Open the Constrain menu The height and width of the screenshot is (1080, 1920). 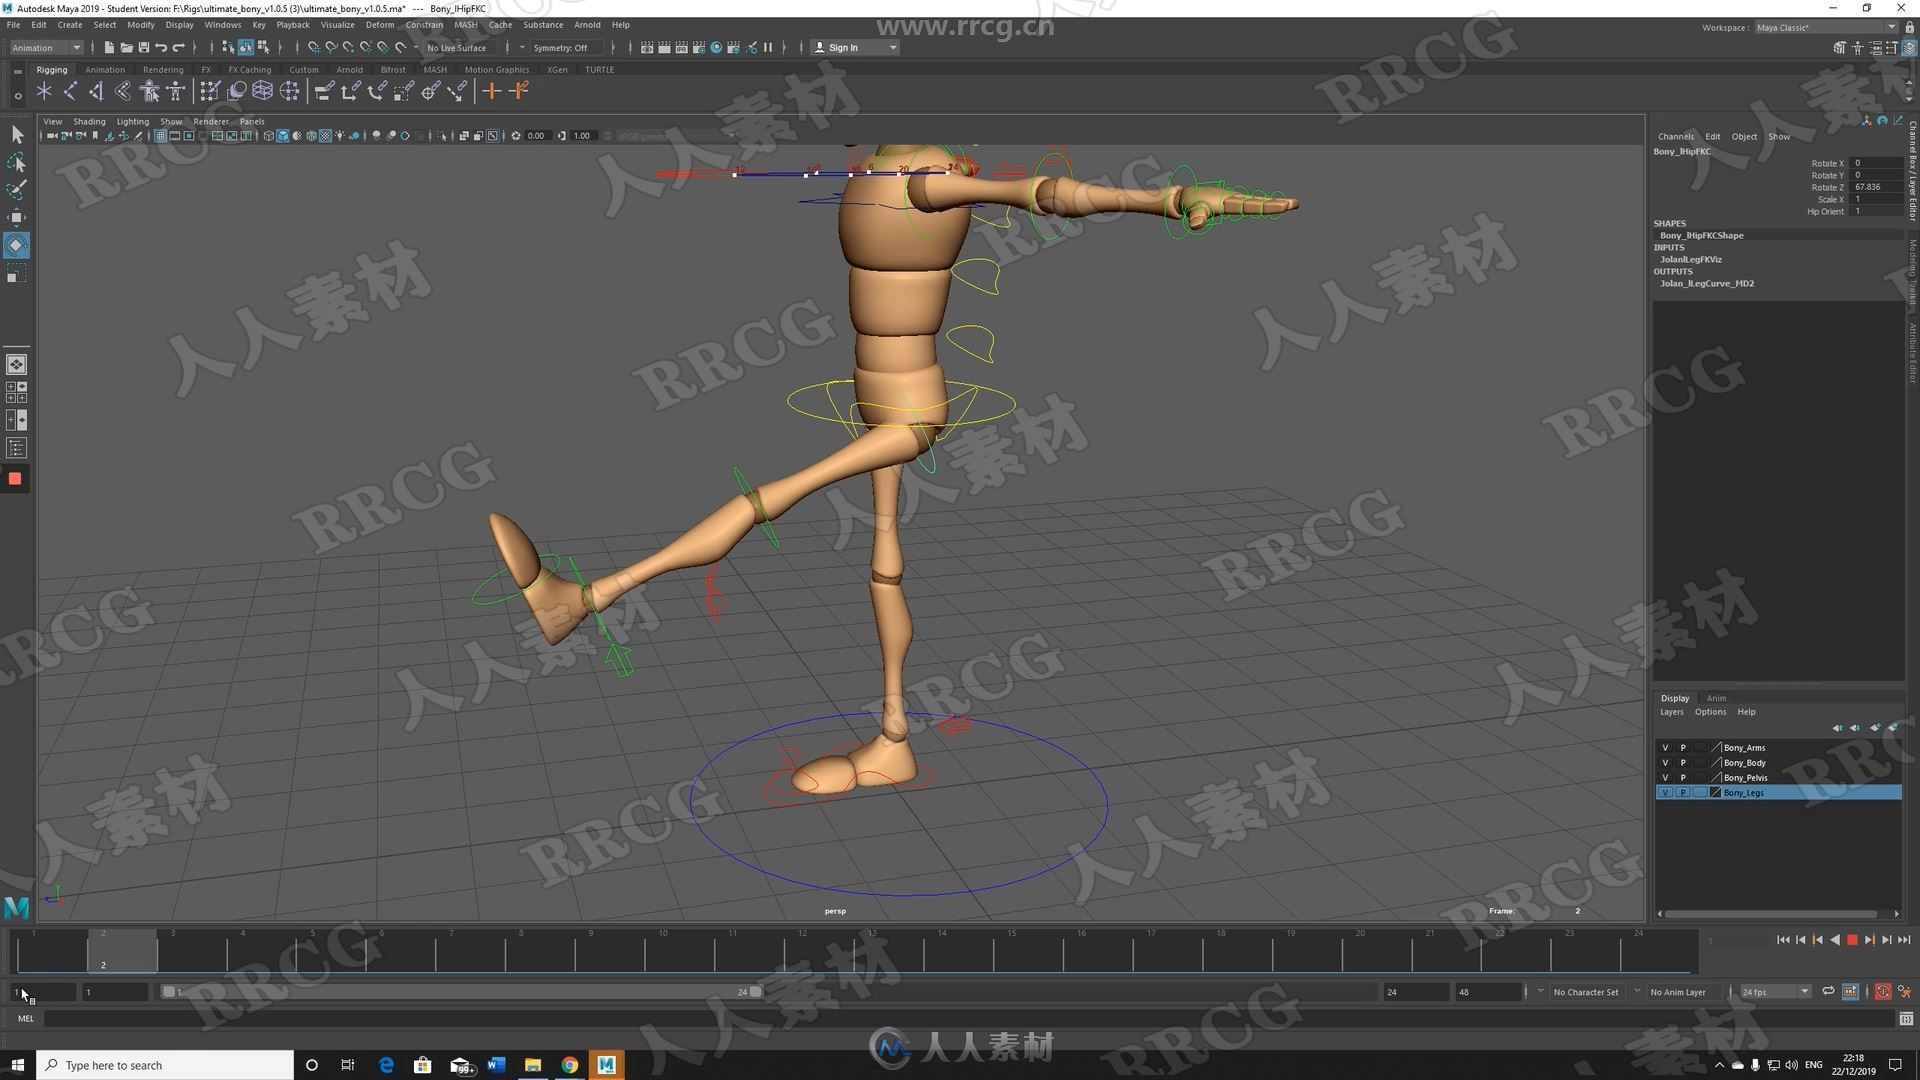pos(424,25)
